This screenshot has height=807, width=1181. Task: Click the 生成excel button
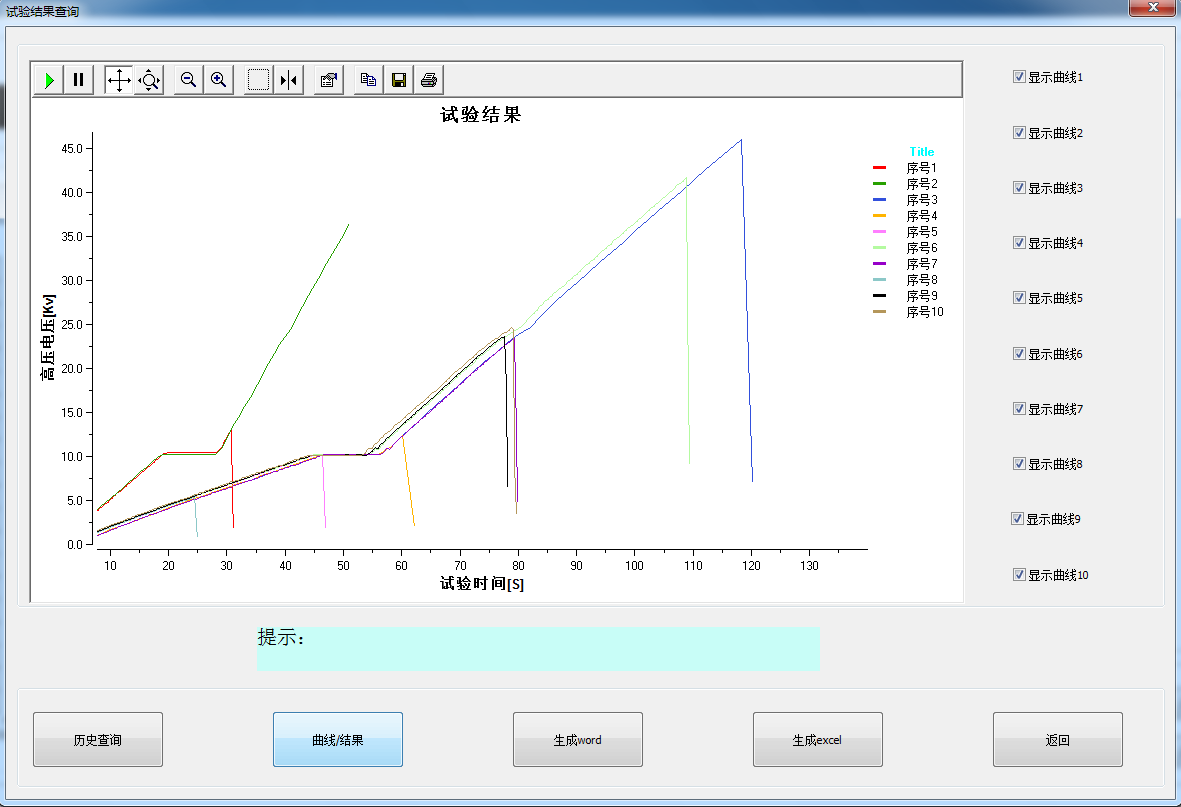point(818,740)
